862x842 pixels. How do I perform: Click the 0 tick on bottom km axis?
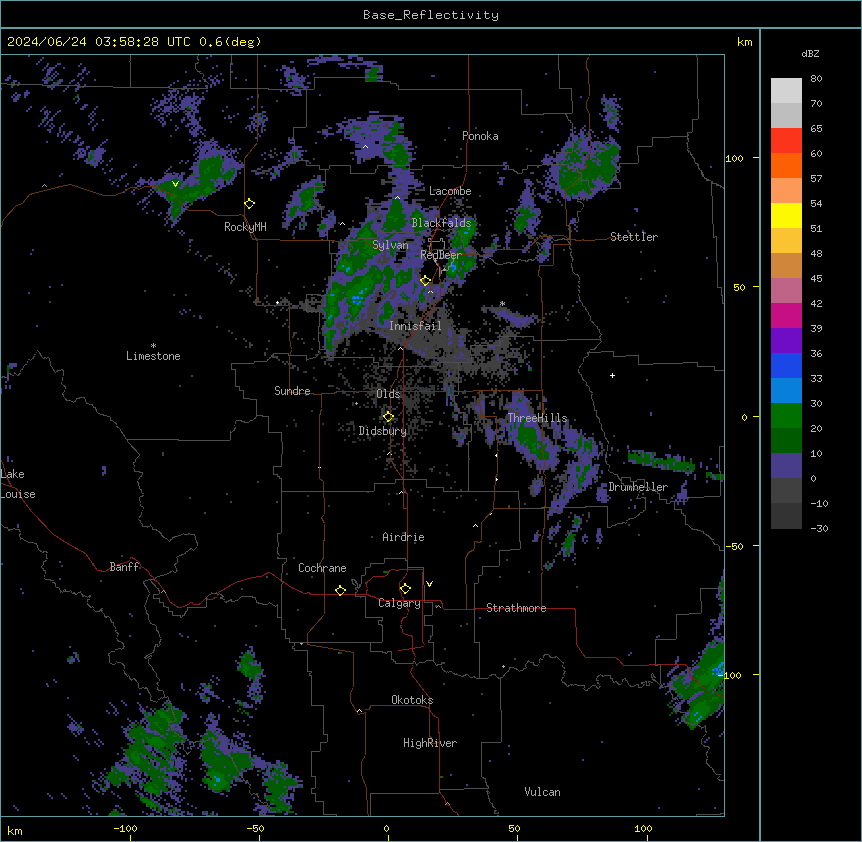click(x=386, y=829)
